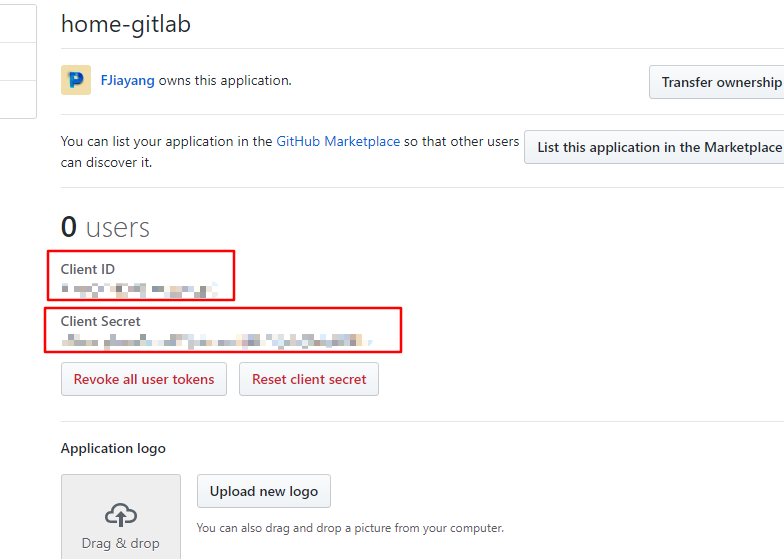The width and height of the screenshot is (784, 559).
Task: Click the Drag & drop label
Action: pos(120,544)
